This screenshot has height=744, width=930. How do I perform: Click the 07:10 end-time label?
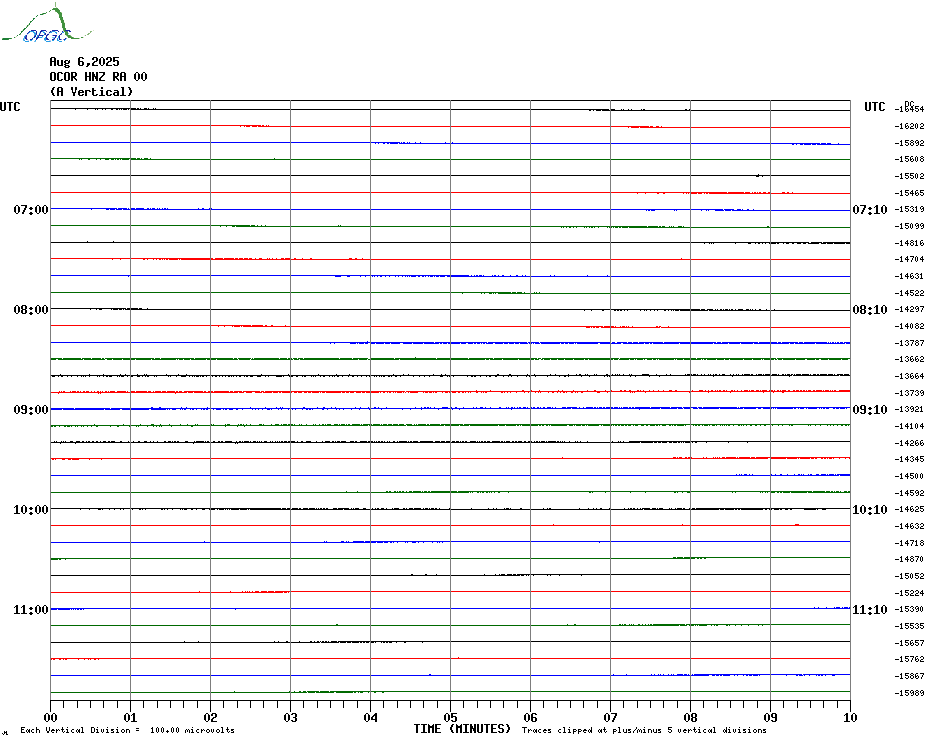(x=870, y=209)
